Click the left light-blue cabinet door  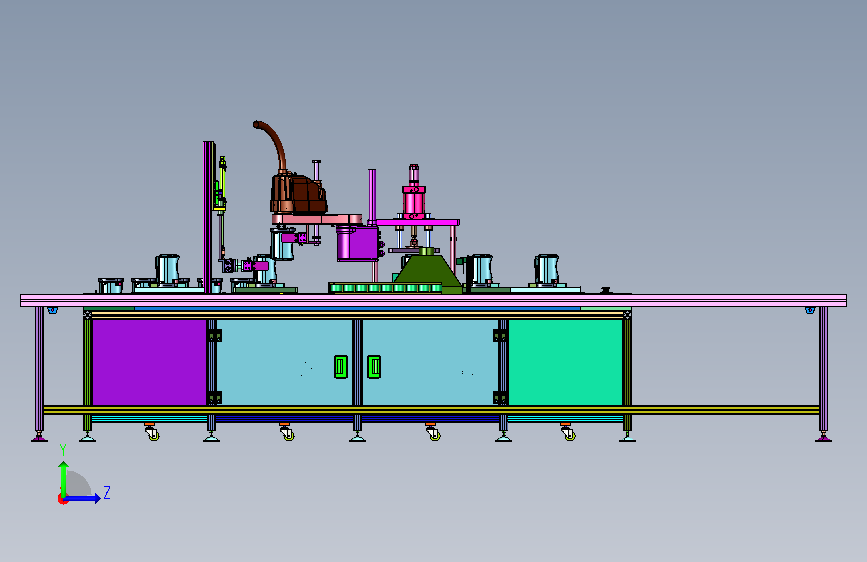point(284,362)
